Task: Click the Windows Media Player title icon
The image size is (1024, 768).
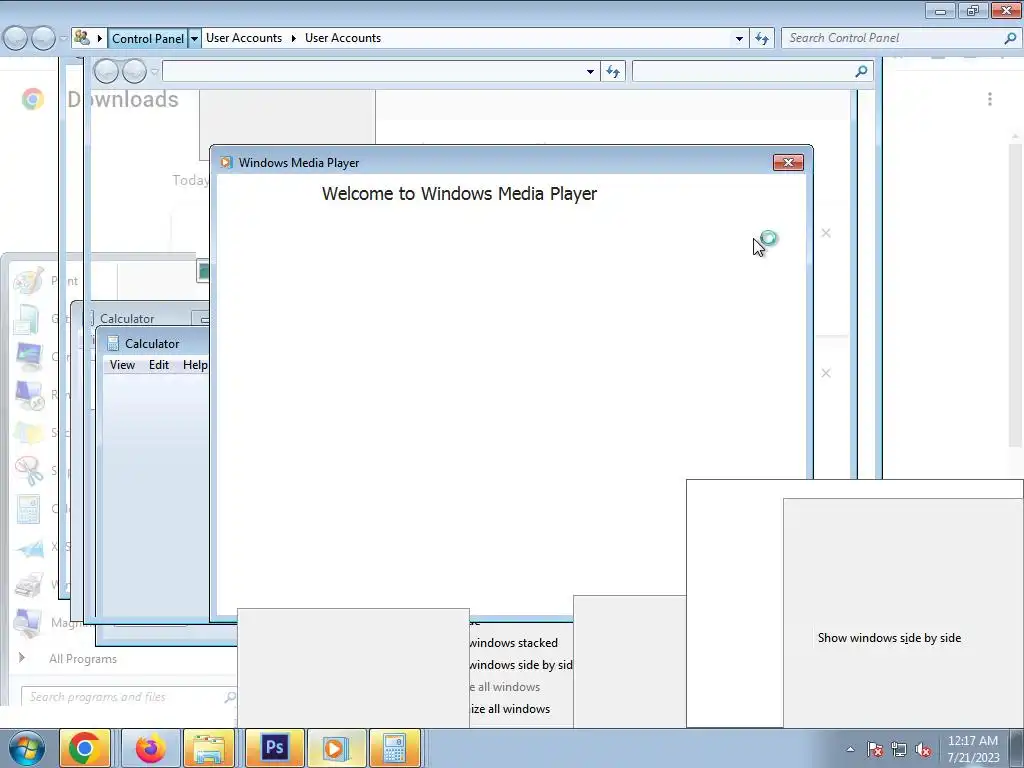Action: (x=226, y=163)
